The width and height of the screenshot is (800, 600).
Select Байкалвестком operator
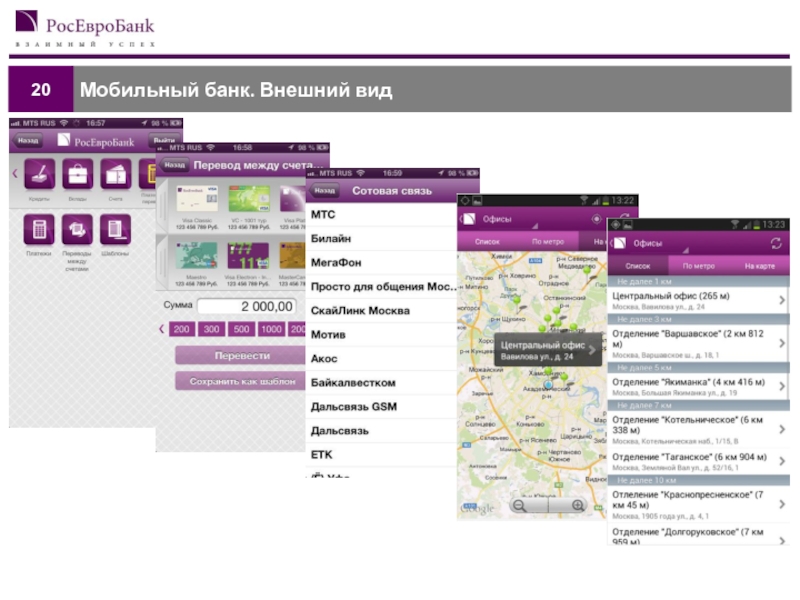381,383
